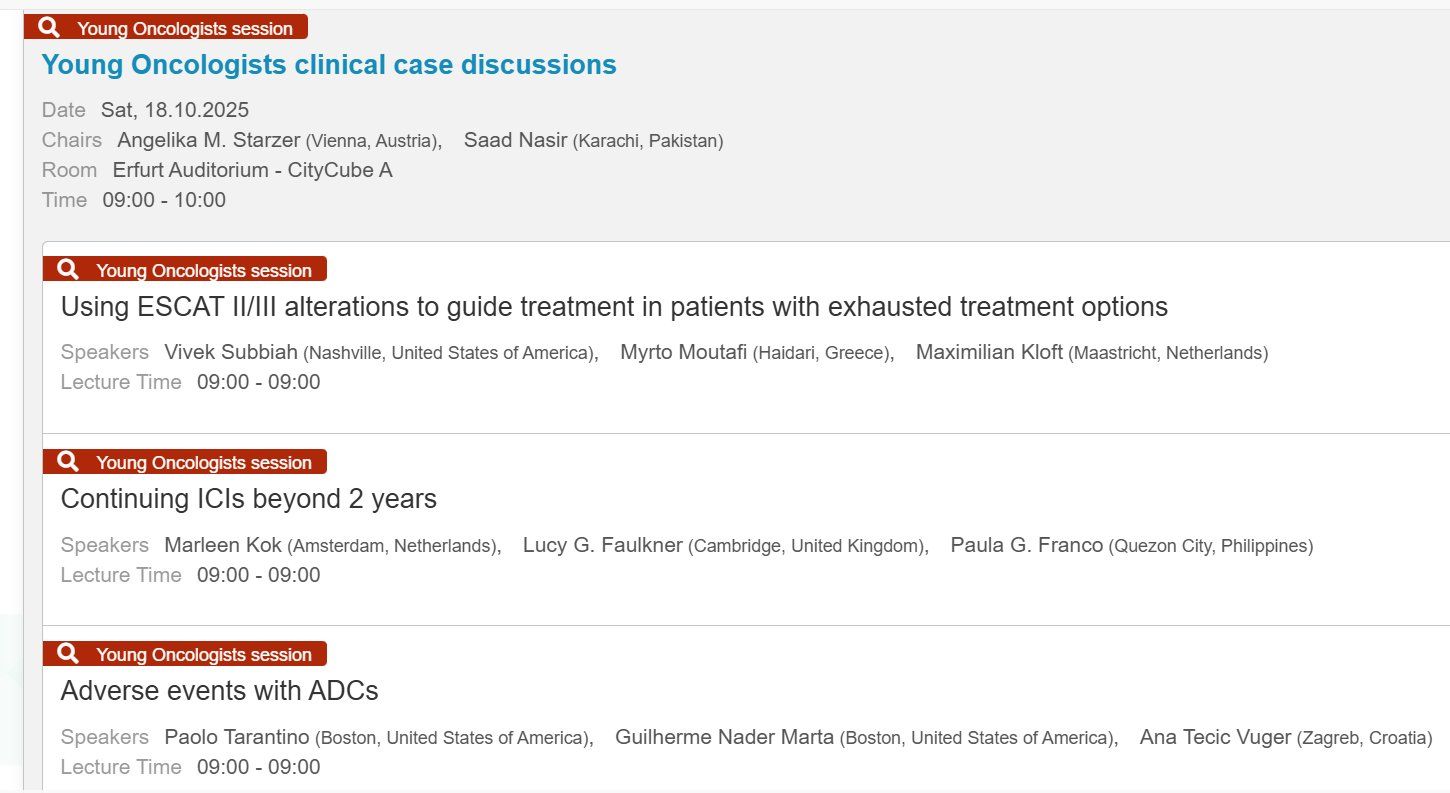Click the magnifier icon beside the ESCAT lecture badge
Screen dimensions: 1450x793
pos(68,270)
